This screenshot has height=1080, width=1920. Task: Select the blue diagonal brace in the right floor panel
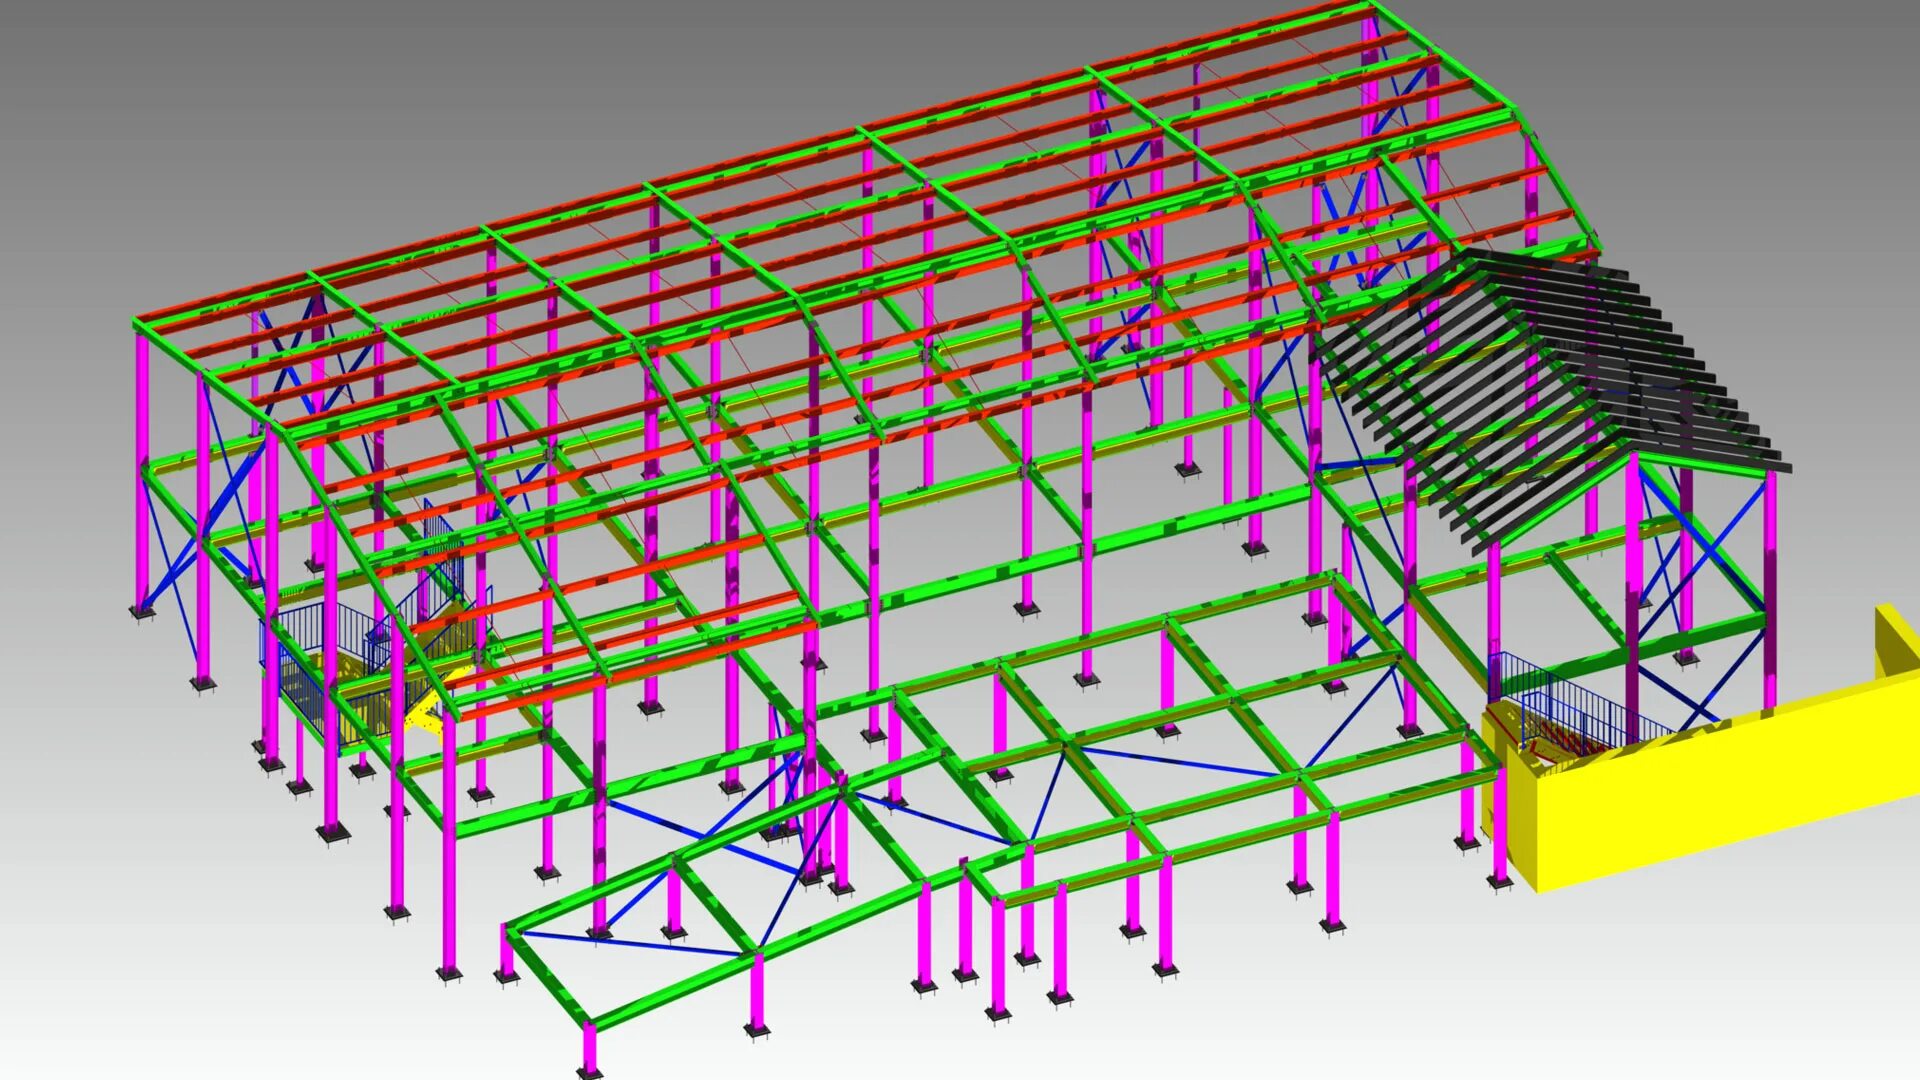pos(1350,718)
